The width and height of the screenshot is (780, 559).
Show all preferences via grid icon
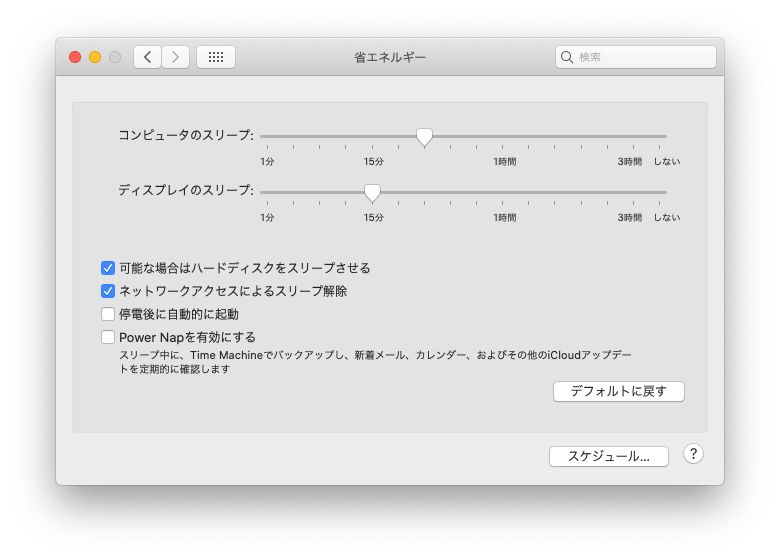pyautogui.click(x=216, y=57)
